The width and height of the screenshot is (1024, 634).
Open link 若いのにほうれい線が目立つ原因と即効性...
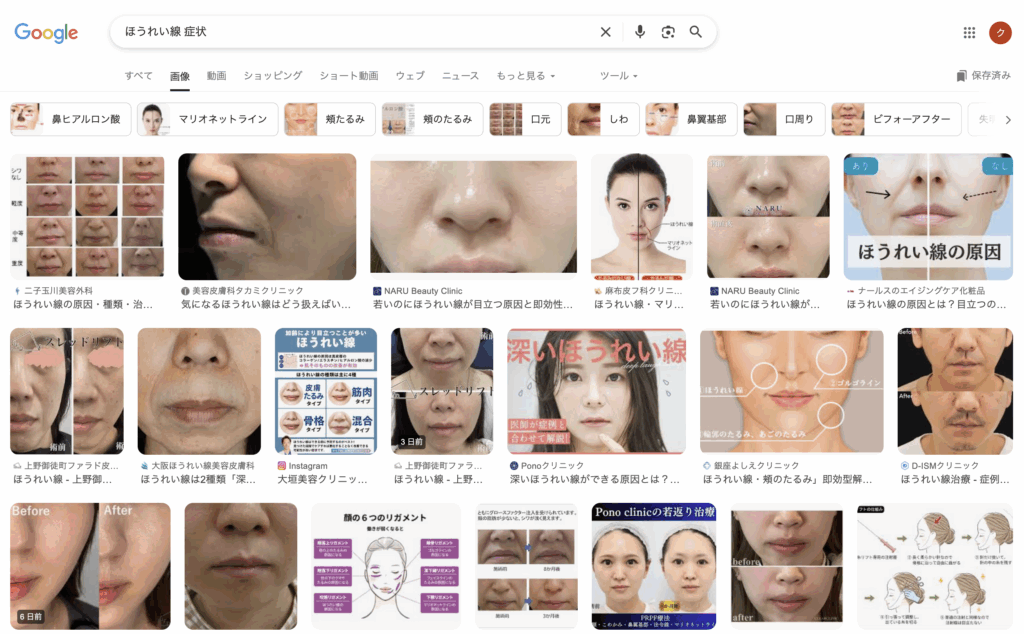pos(473,305)
